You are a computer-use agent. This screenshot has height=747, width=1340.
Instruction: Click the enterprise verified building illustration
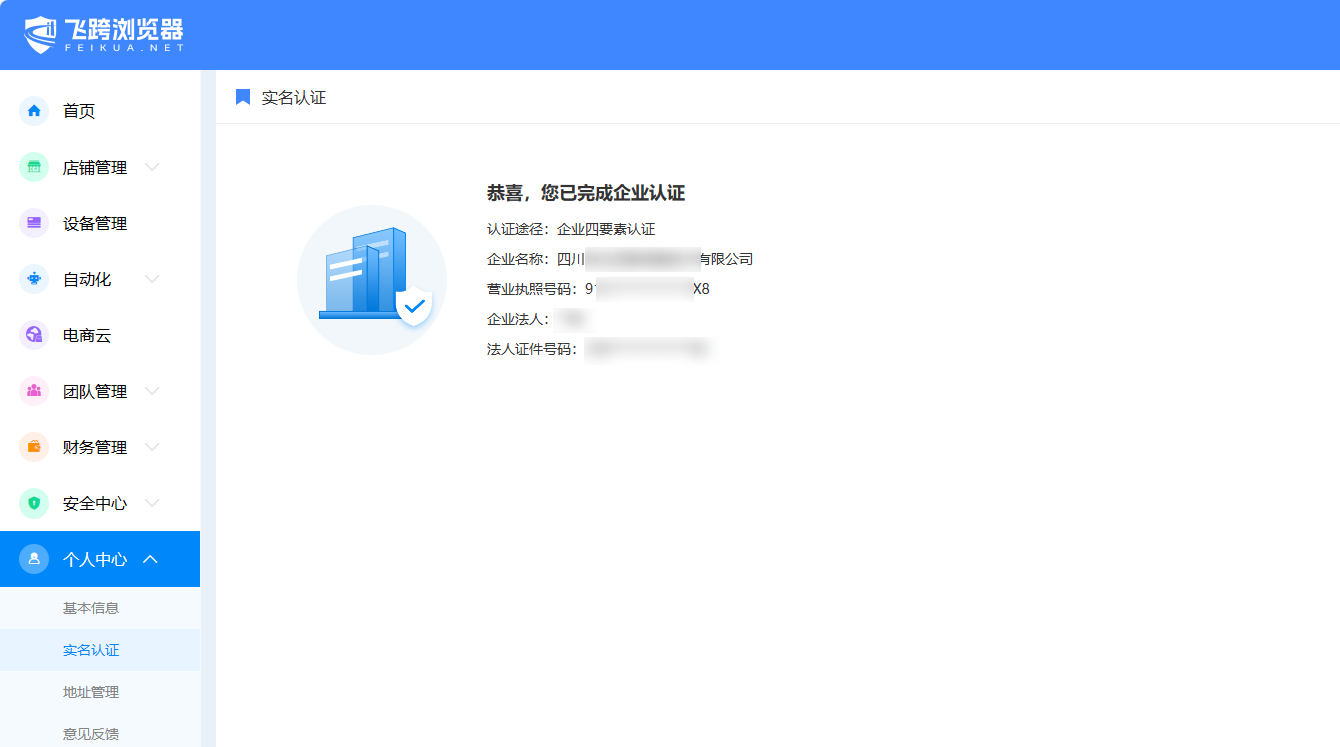(x=372, y=279)
